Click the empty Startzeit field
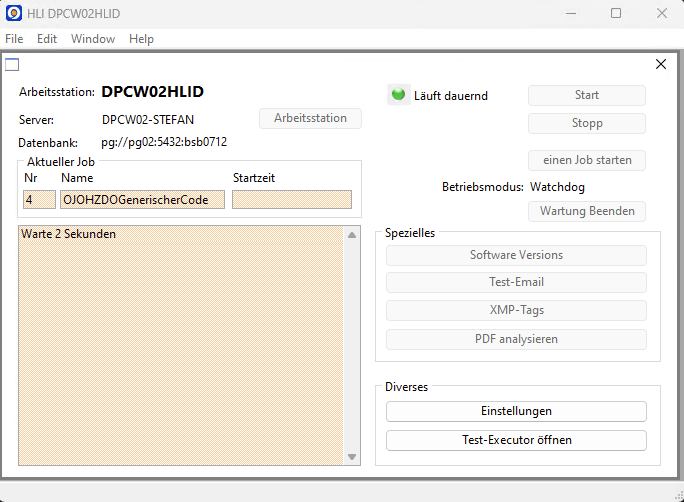 (x=291, y=200)
